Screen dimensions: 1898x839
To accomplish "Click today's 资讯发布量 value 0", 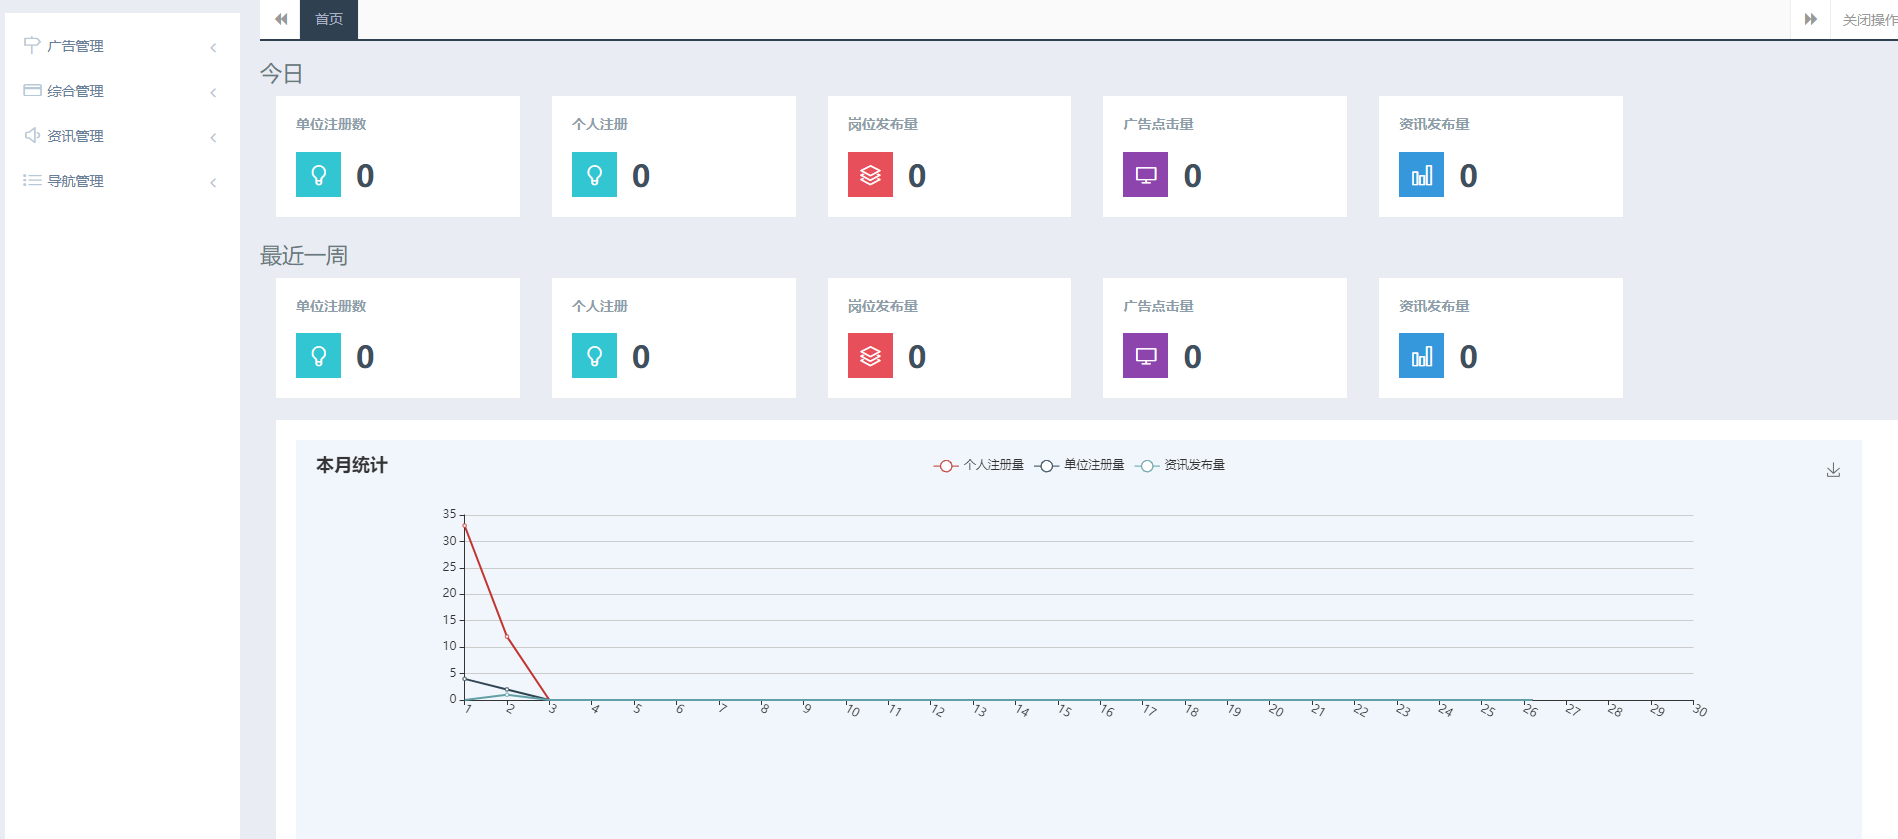I will click(1468, 176).
